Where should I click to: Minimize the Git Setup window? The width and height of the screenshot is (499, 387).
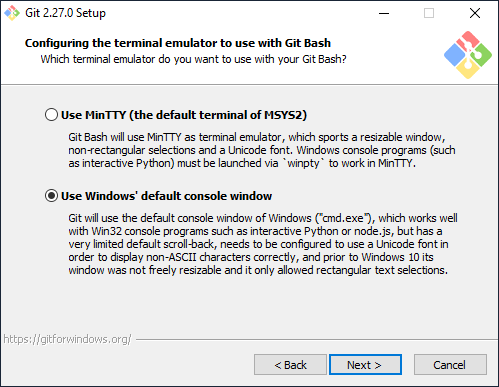(x=384, y=13)
